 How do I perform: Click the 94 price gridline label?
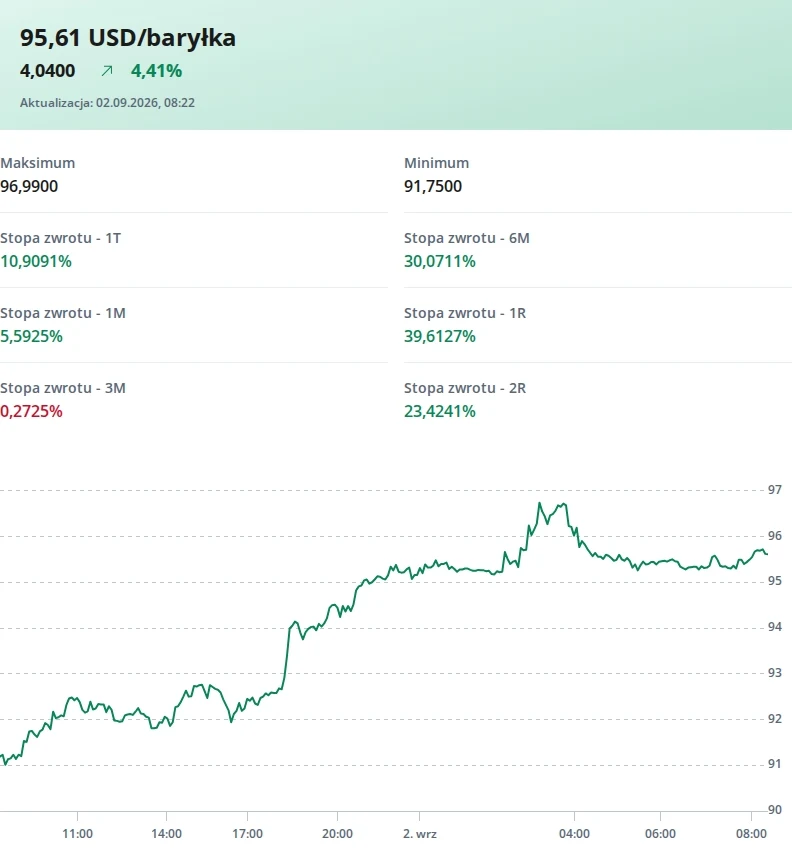tap(774, 627)
